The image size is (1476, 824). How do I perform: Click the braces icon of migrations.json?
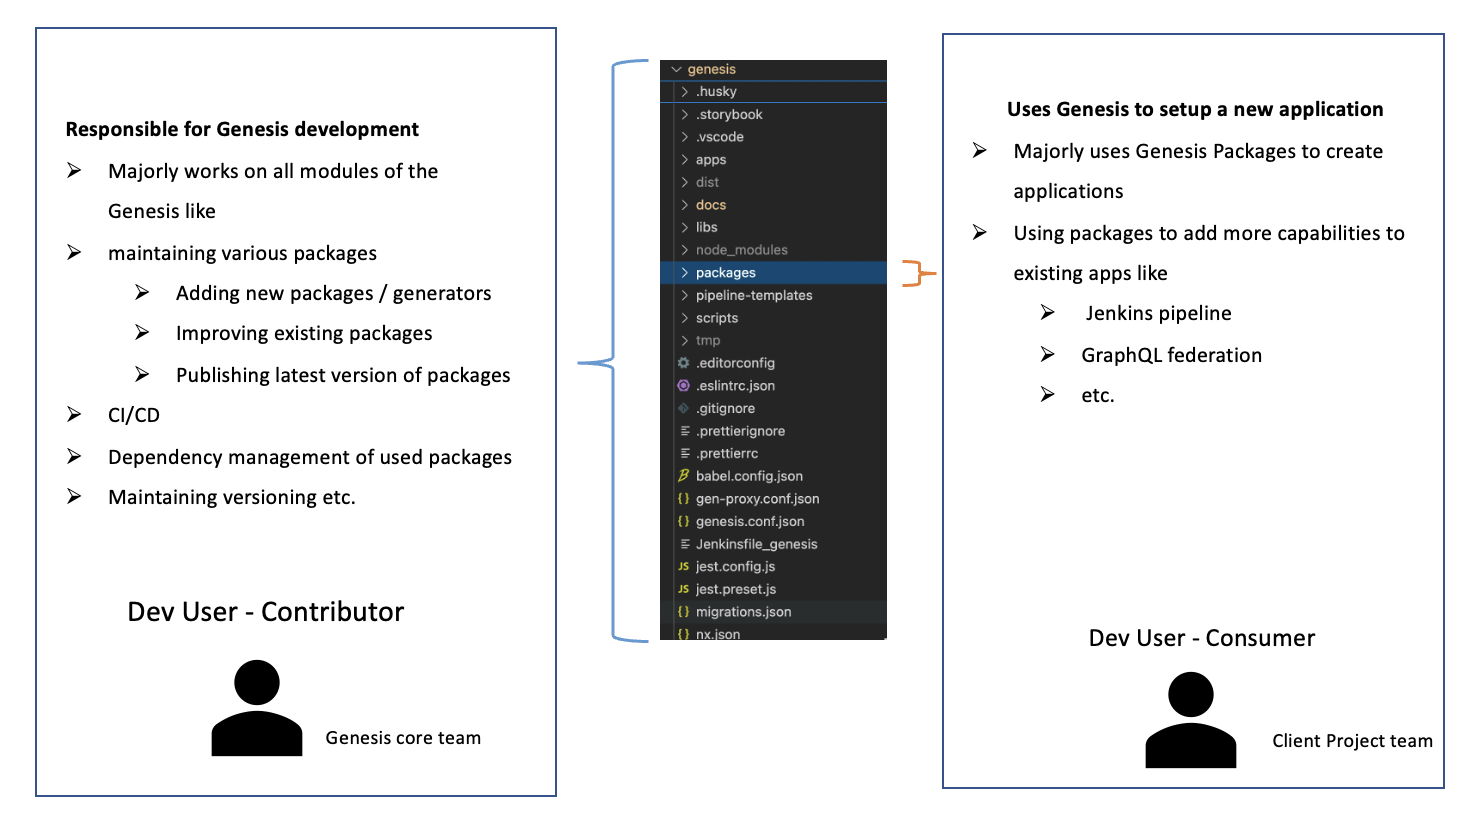[684, 612]
